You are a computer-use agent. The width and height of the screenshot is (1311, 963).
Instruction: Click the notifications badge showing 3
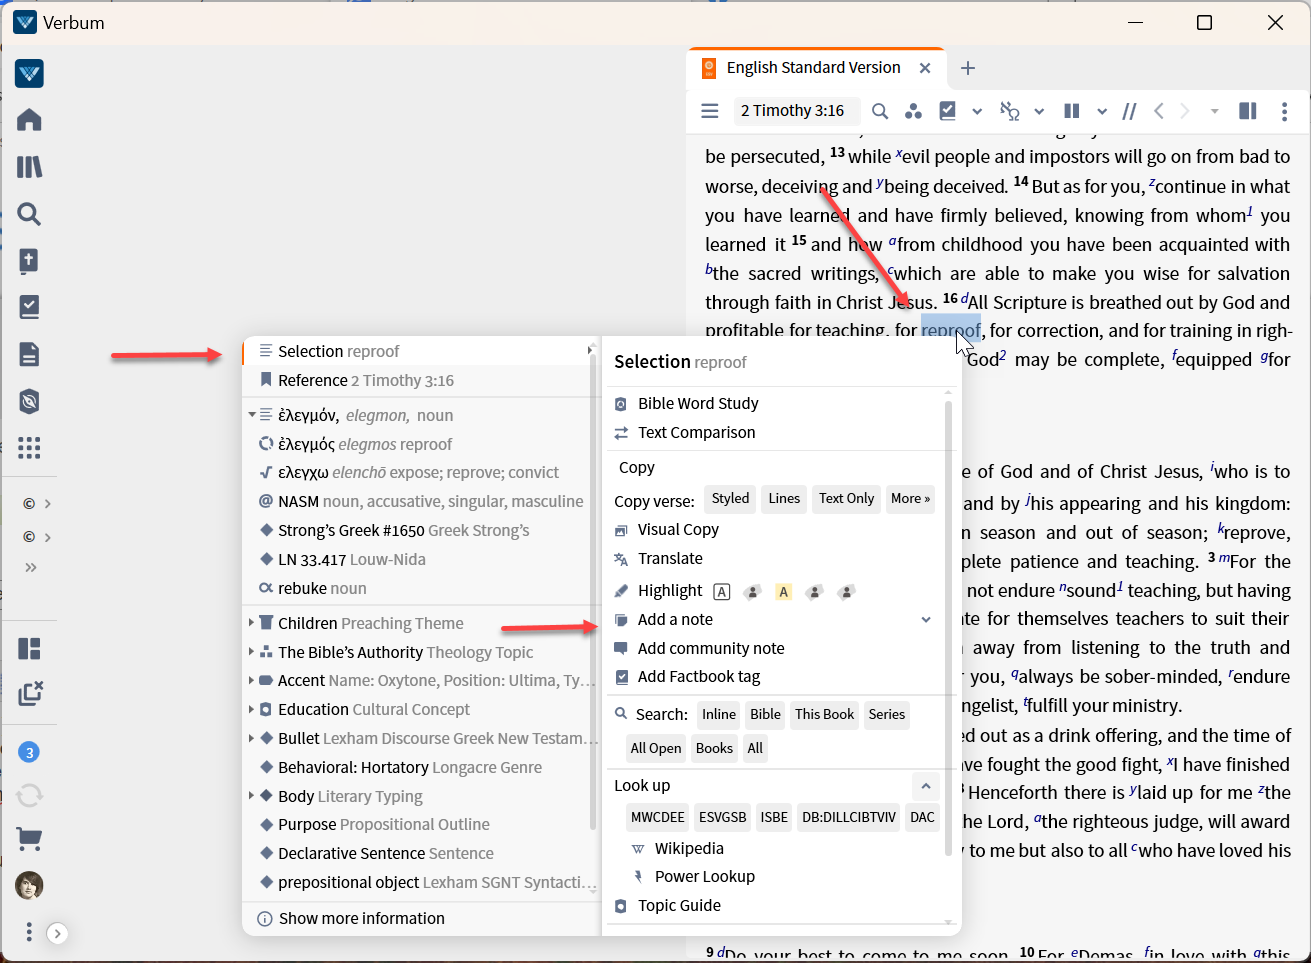(29, 752)
